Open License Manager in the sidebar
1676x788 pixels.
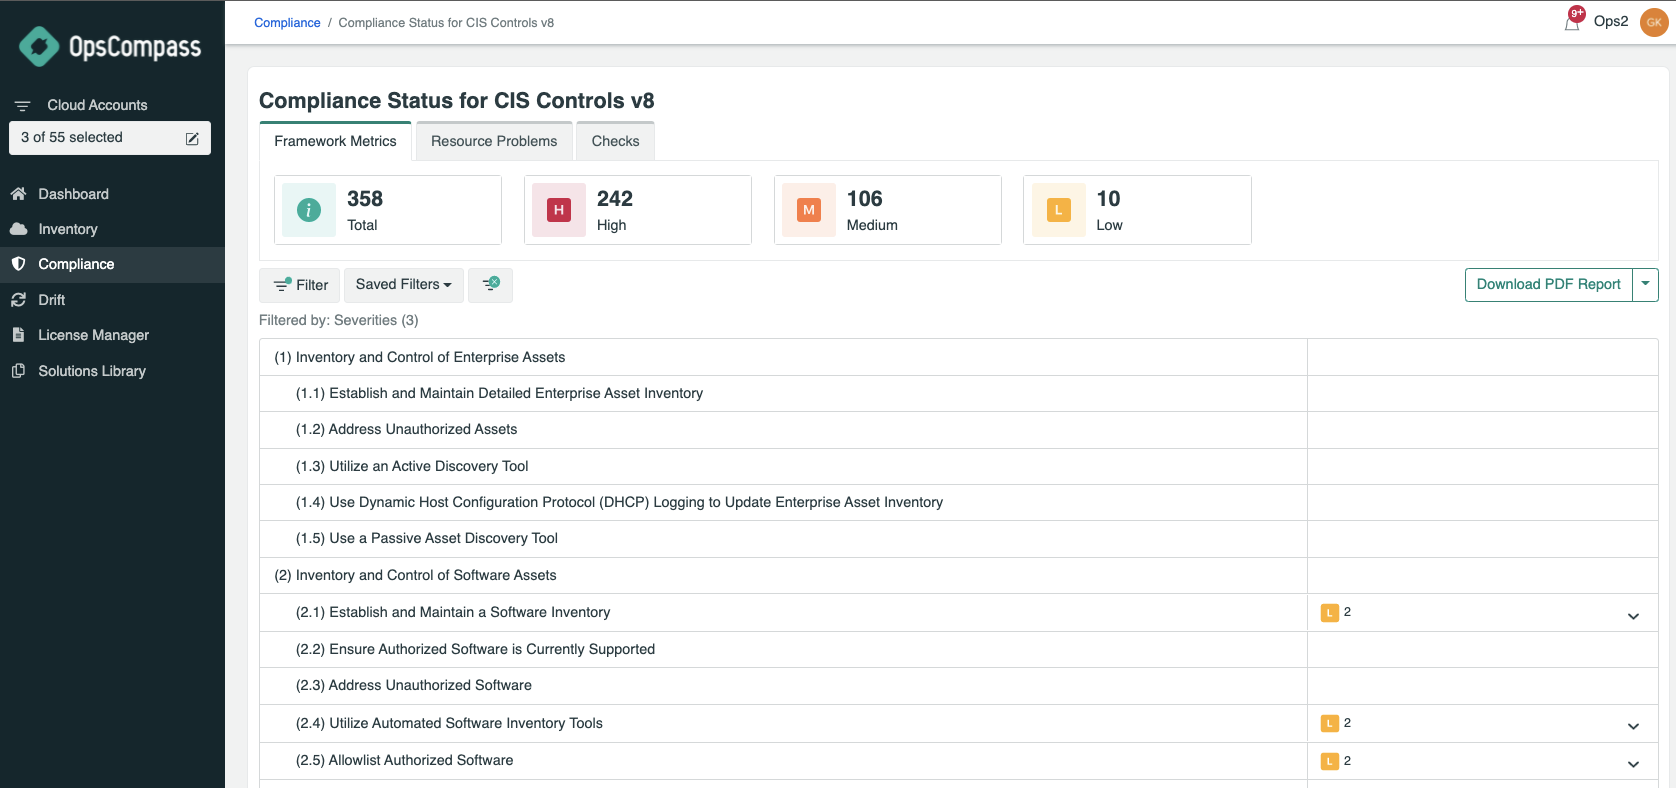coord(112,335)
